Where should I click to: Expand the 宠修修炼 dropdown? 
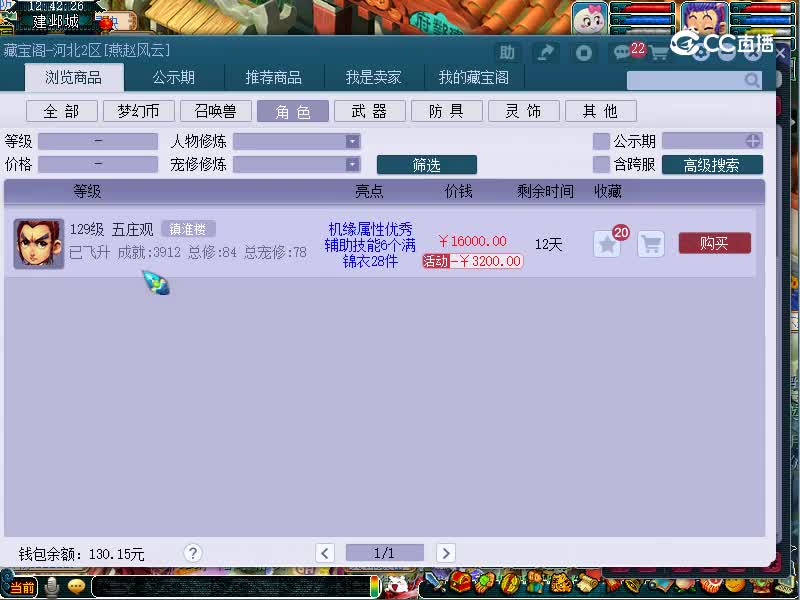pos(352,164)
